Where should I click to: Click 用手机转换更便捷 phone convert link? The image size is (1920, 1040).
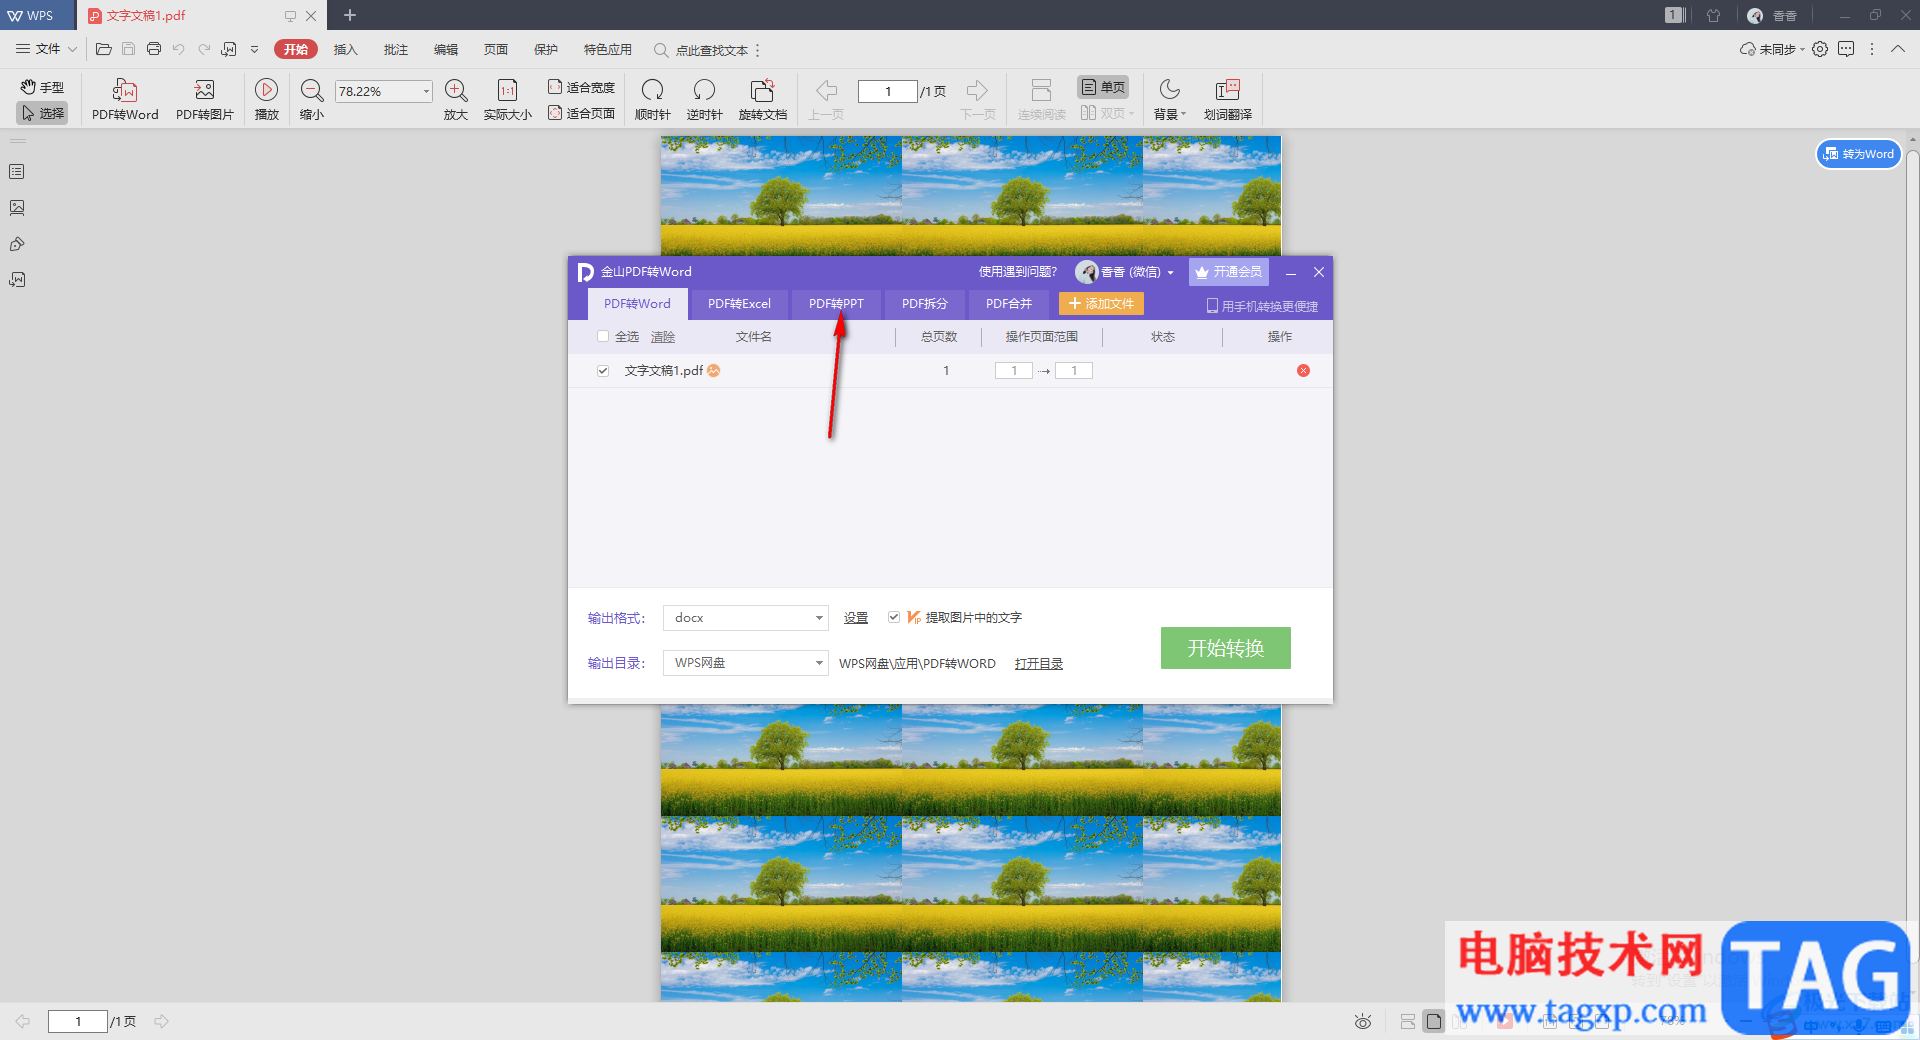pos(1262,306)
